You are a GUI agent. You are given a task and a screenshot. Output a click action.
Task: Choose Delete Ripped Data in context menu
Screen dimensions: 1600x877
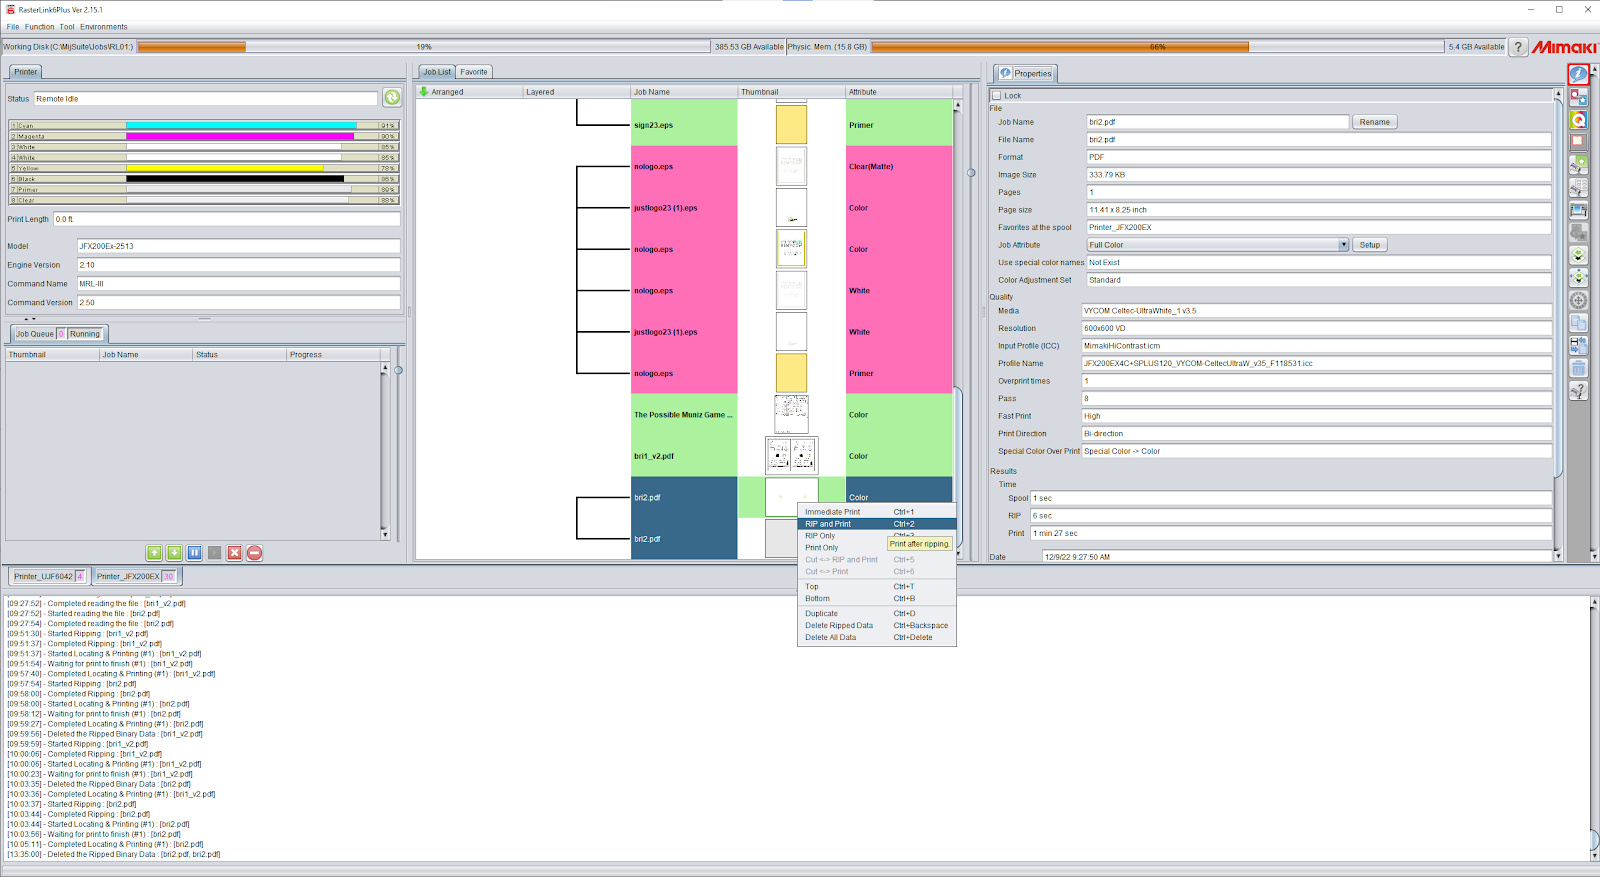(876, 626)
